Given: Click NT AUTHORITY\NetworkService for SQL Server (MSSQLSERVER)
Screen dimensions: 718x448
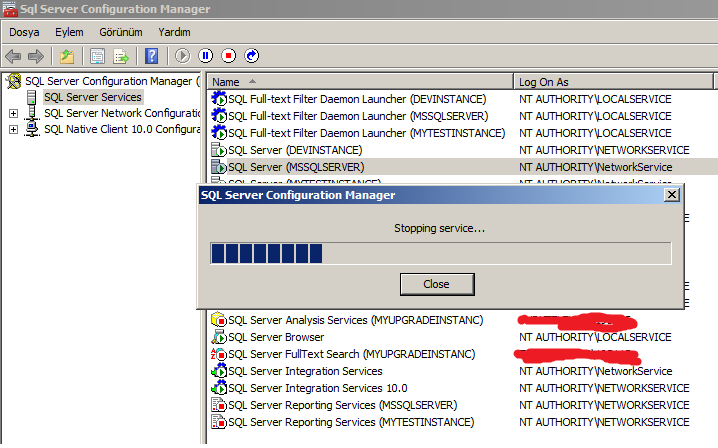Looking at the screenshot, I should click(x=596, y=167).
